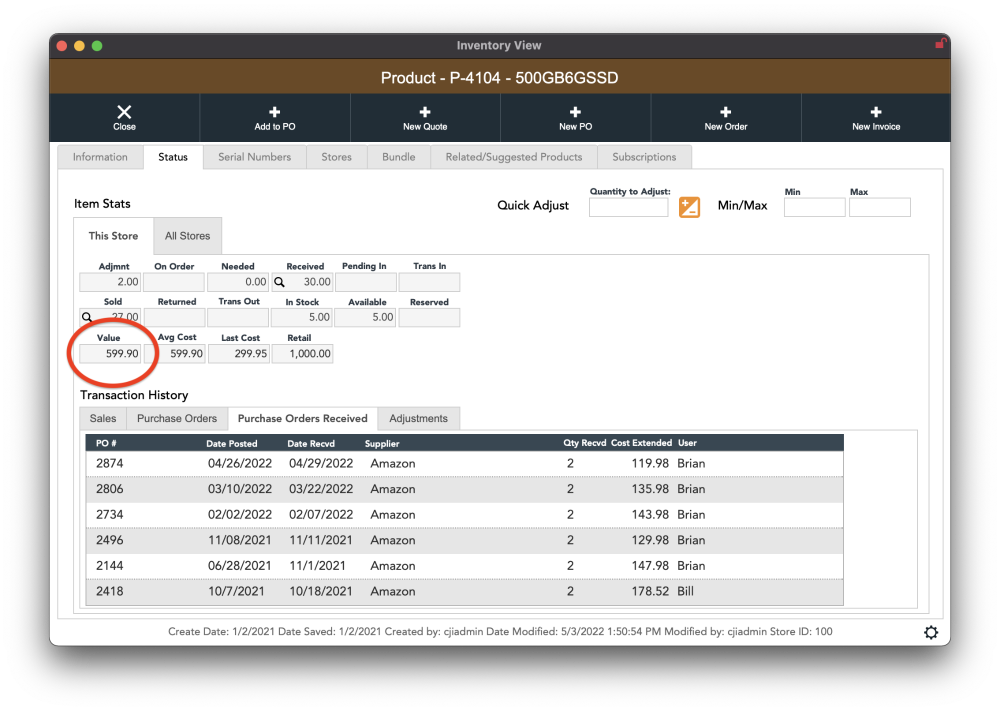Show the Adjustments transaction history tab
Image resolution: width=1000 pixels, height=711 pixels.
[x=418, y=418]
